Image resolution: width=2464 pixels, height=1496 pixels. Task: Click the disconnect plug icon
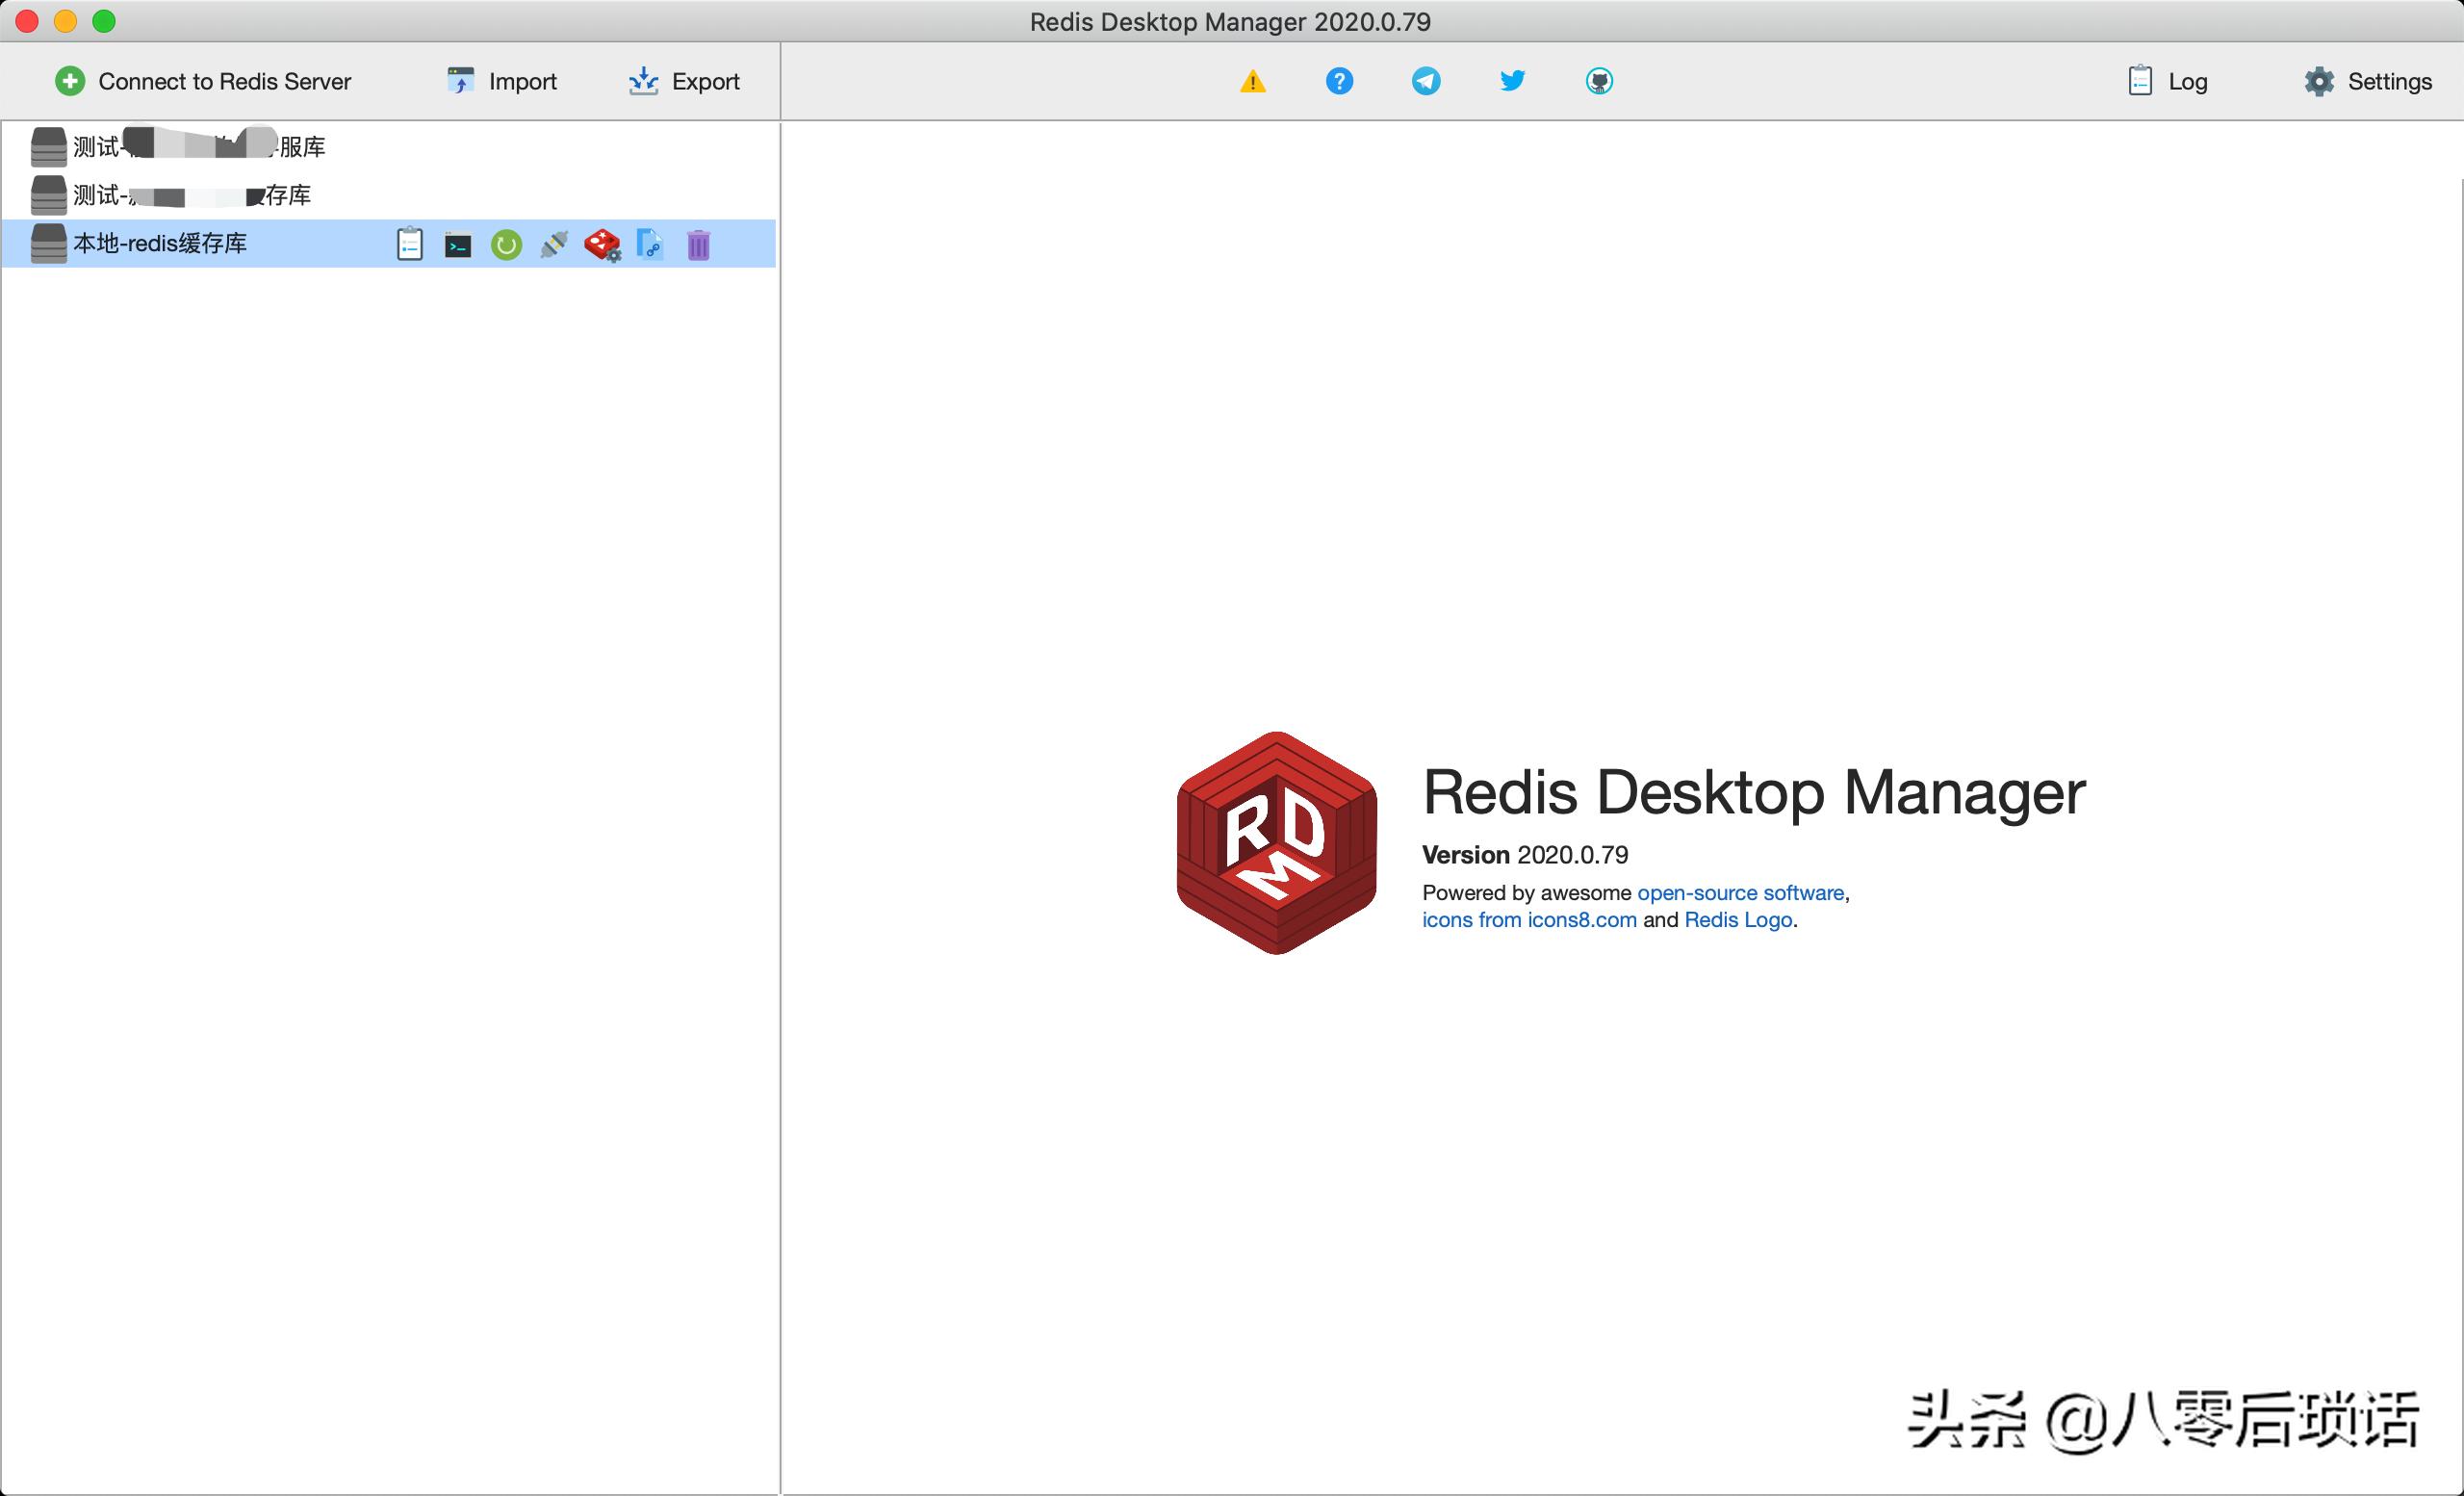tap(554, 245)
